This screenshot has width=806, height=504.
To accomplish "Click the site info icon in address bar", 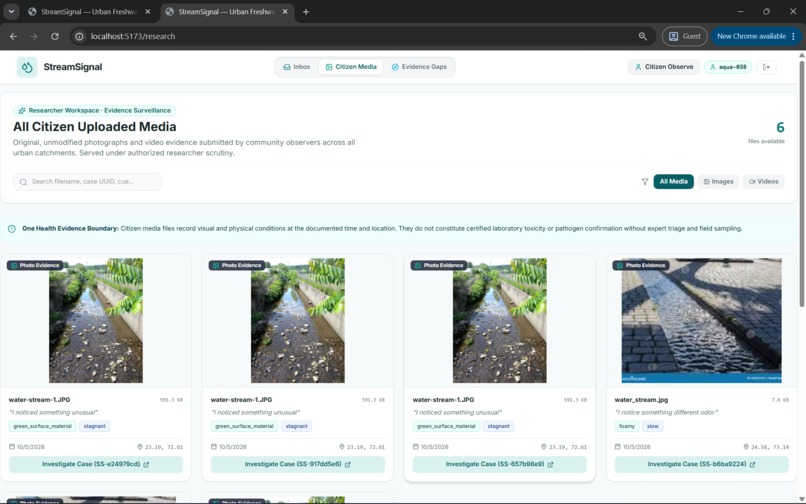I will (x=79, y=37).
